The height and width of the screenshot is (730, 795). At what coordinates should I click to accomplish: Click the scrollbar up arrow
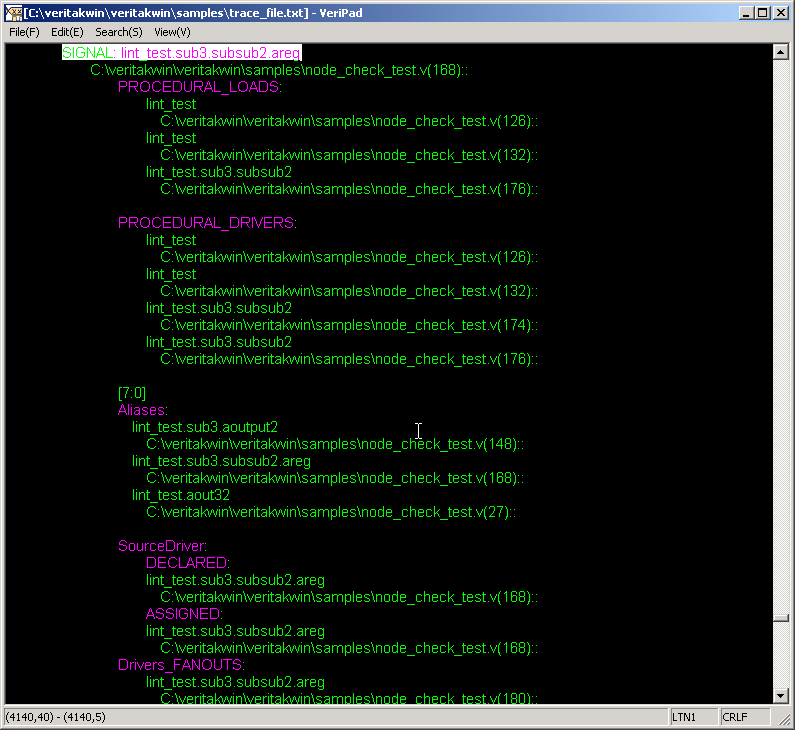(781, 52)
